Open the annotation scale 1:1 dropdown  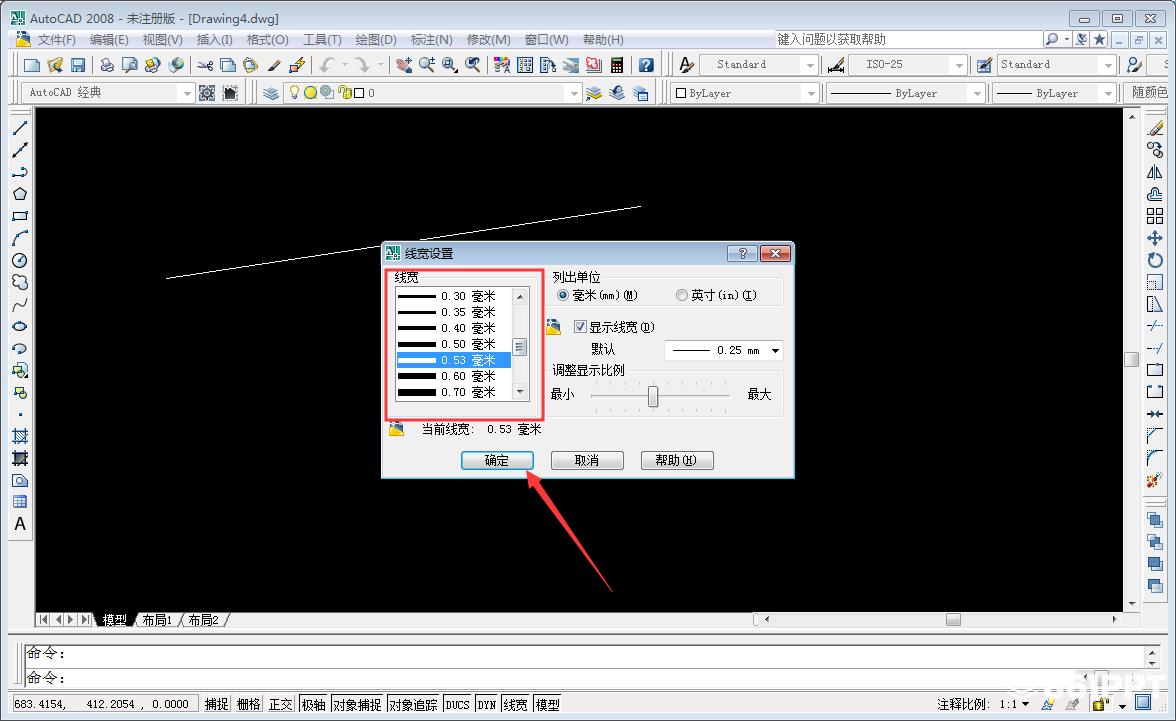[x=1014, y=704]
